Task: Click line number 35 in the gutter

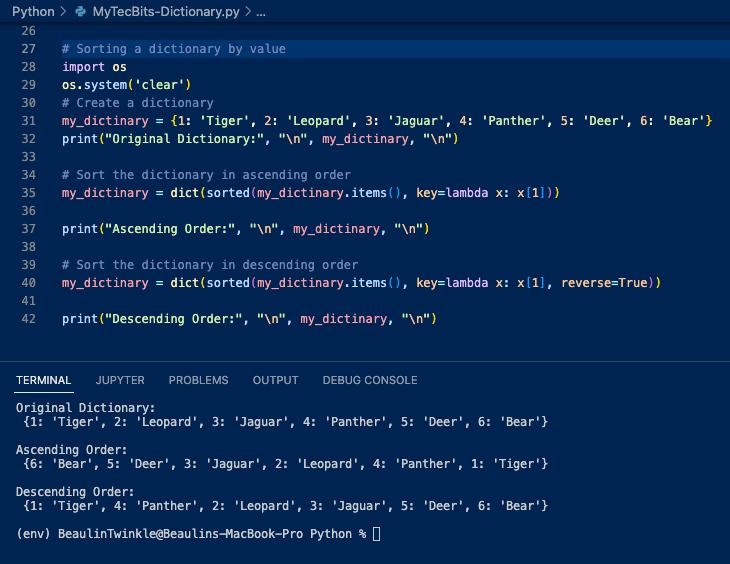Action: pos(28,193)
